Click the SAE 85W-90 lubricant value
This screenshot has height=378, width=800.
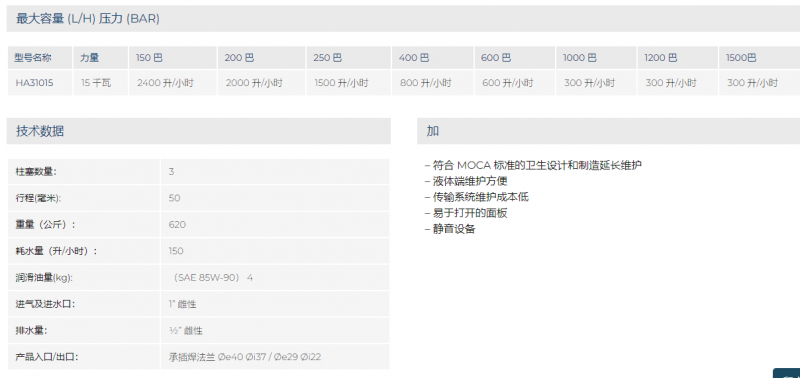coord(212,278)
